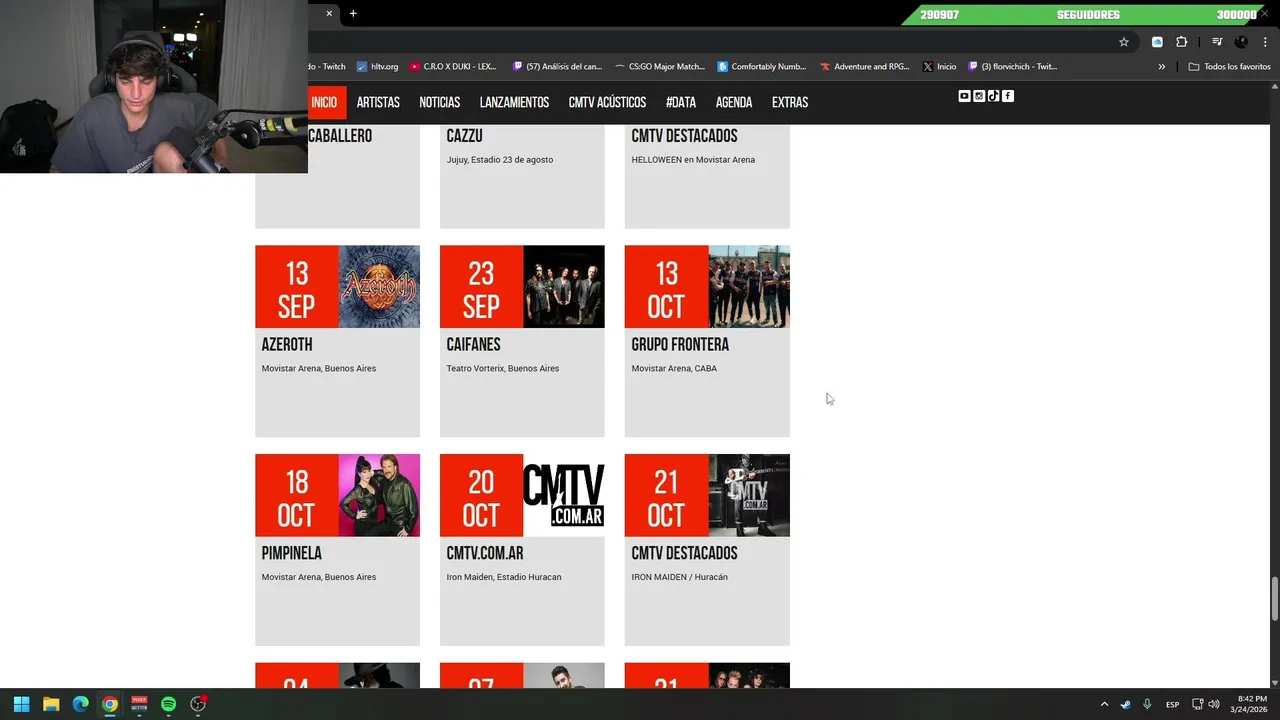Viewport: 1280px width, 720px height.
Task: Select 'Iron Maiden, Estadio Huracan' text
Action: point(504,577)
